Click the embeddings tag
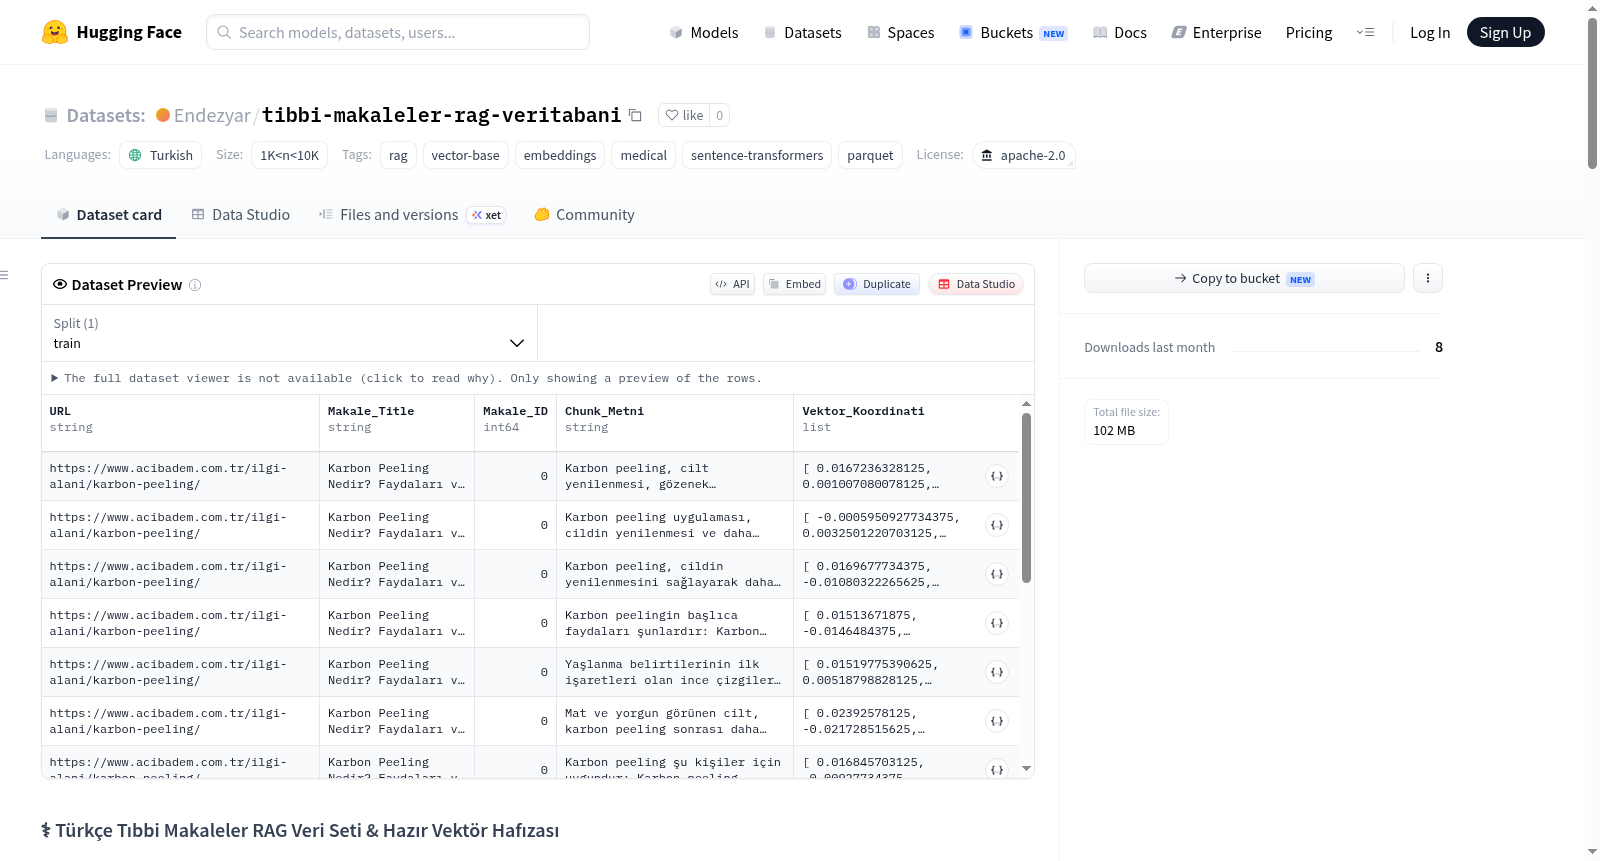Image resolution: width=1600 pixels, height=861 pixels. tap(560, 155)
